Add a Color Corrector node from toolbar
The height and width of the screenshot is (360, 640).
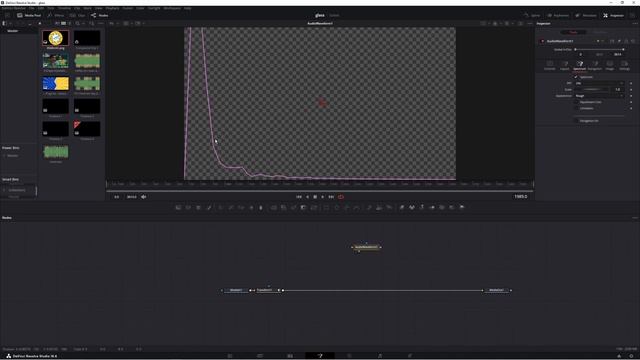[221, 207]
